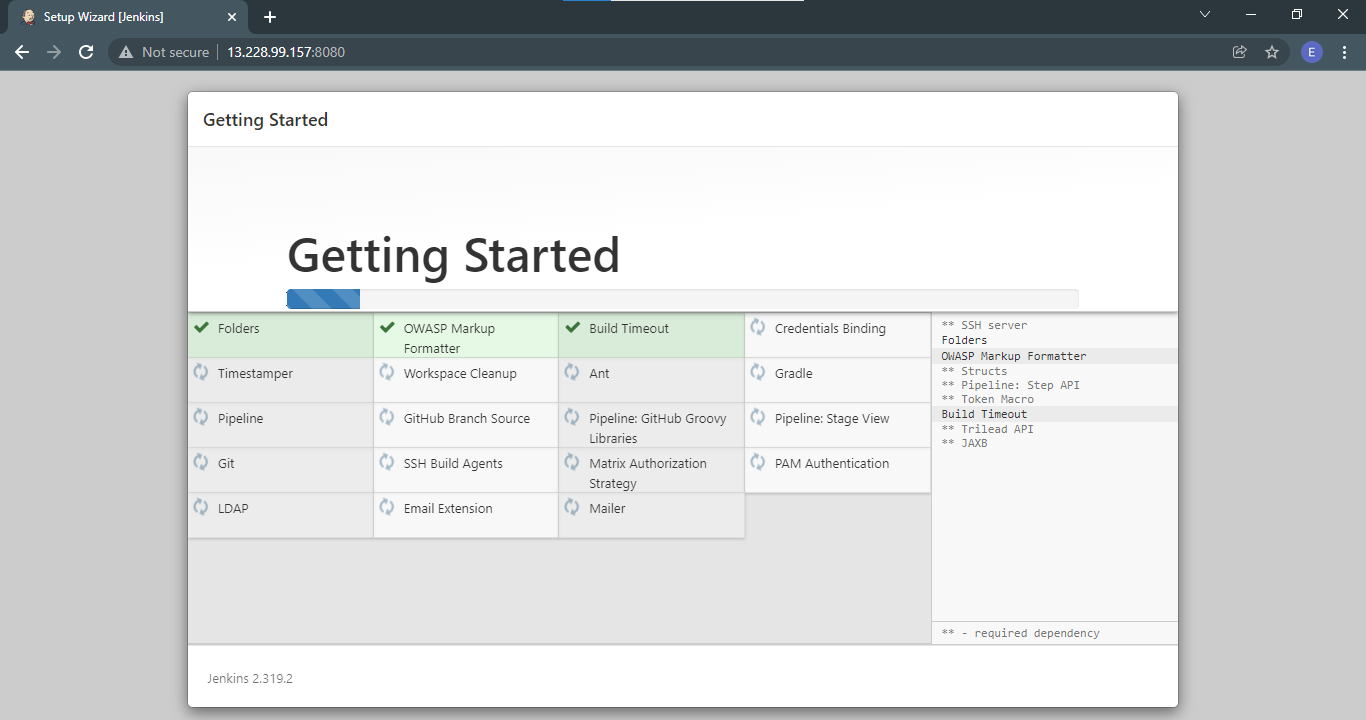Click 'Build Timeout' line in install log
The height and width of the screenshot is (720, 1366).
(x=984, y=414)
